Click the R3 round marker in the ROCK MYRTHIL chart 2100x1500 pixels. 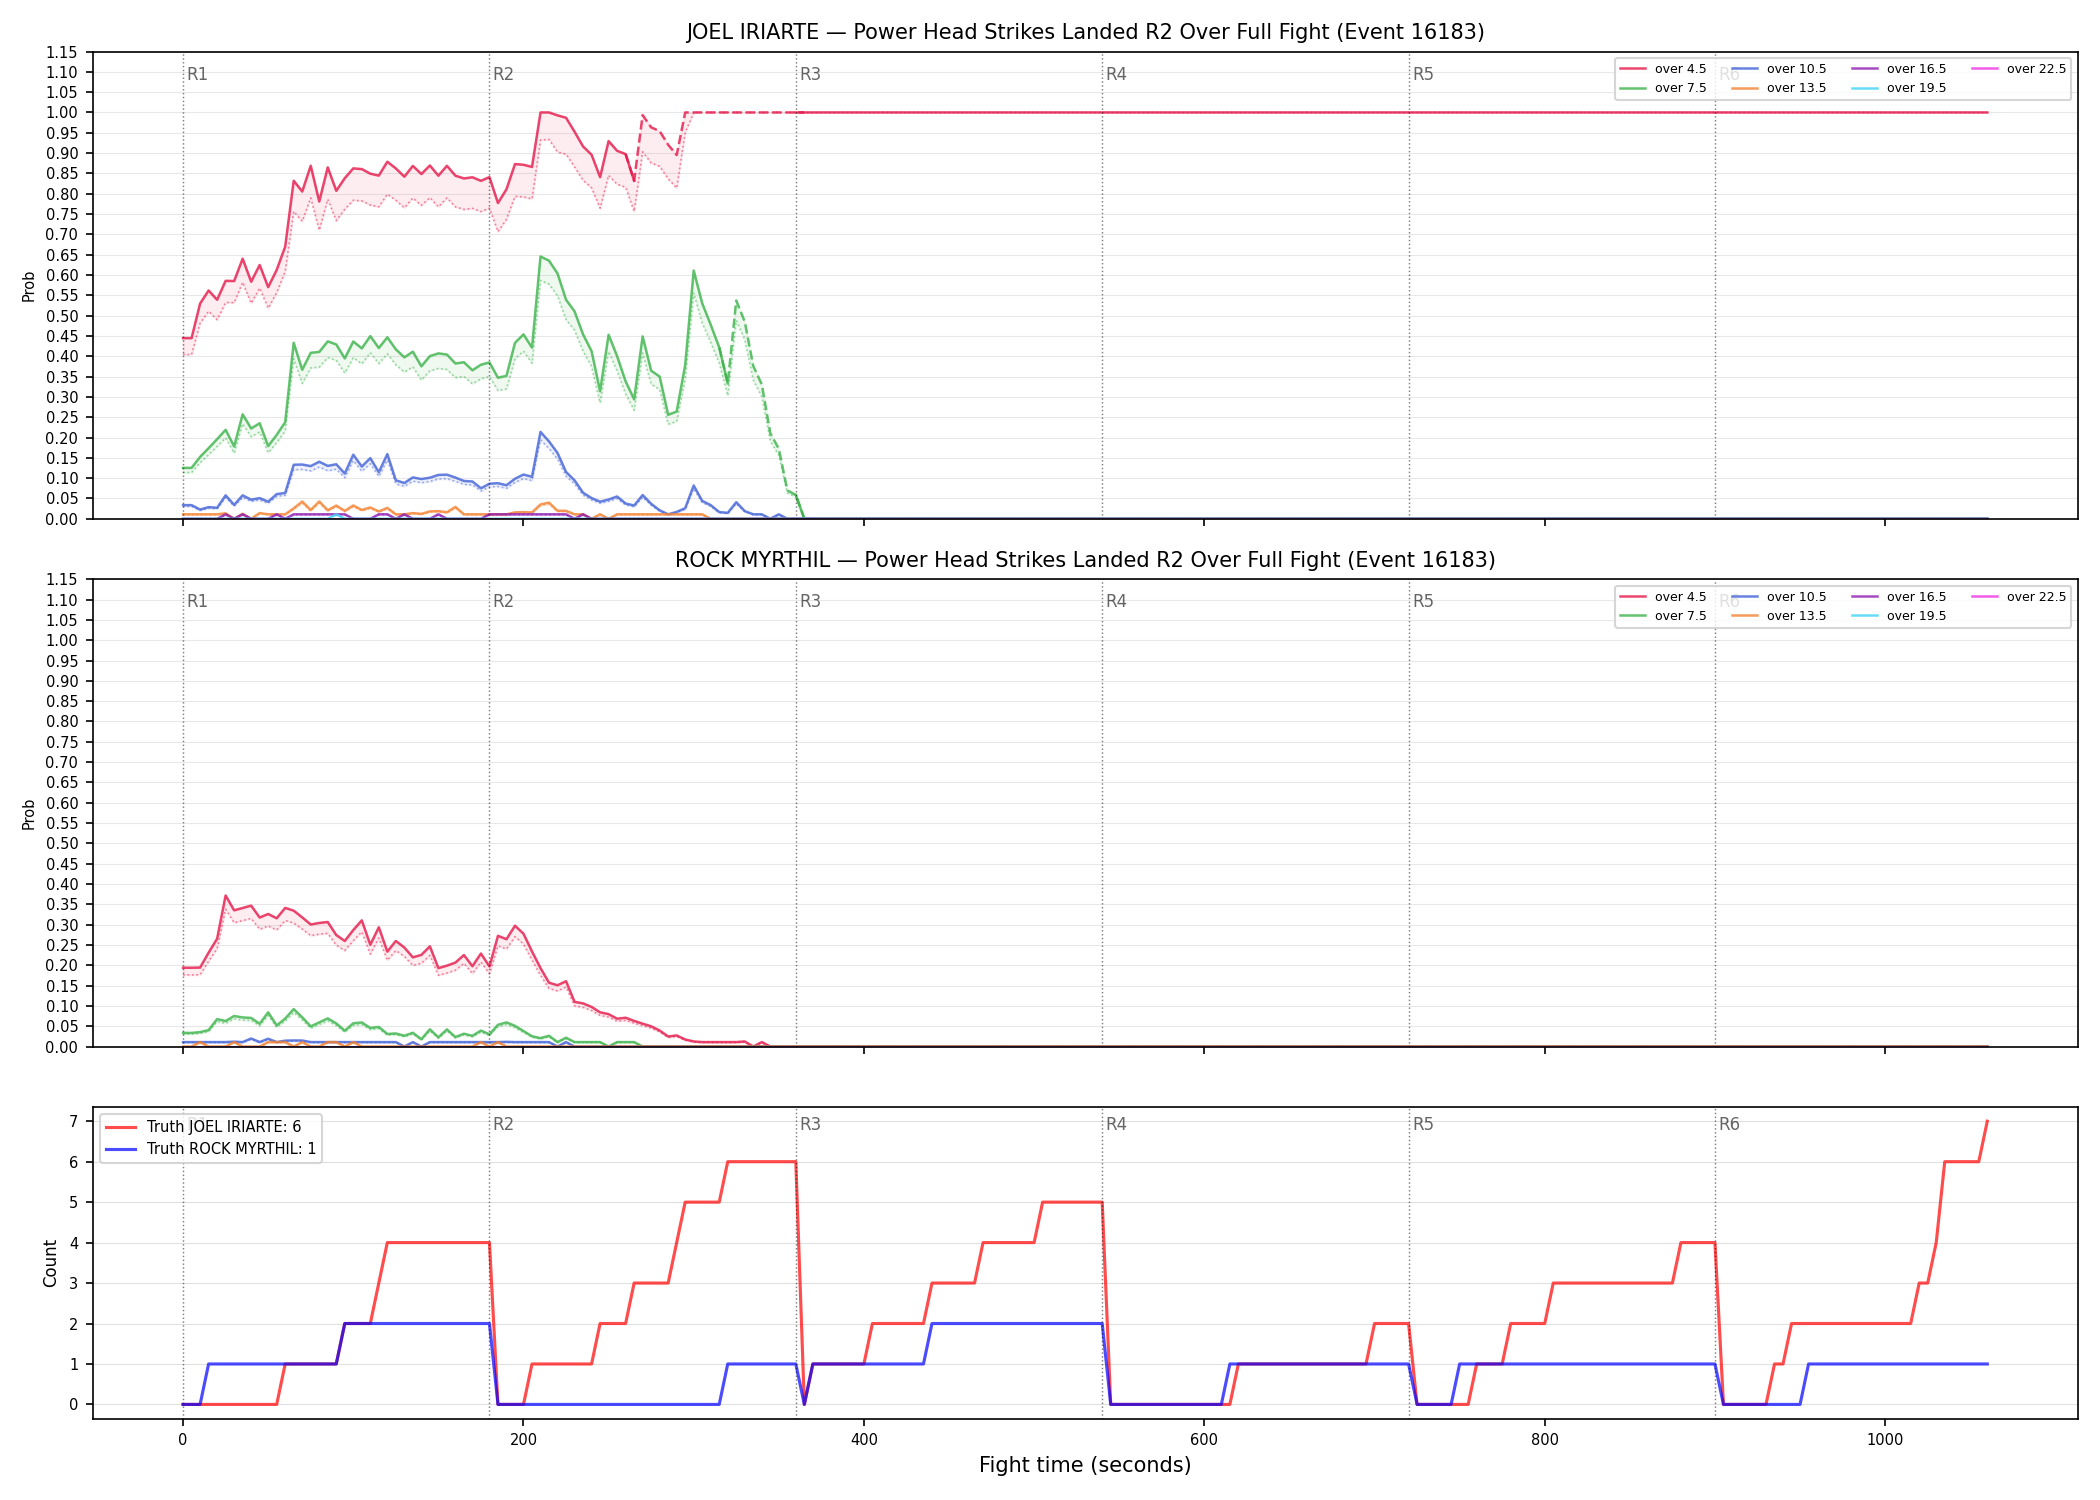coord(810,601)
